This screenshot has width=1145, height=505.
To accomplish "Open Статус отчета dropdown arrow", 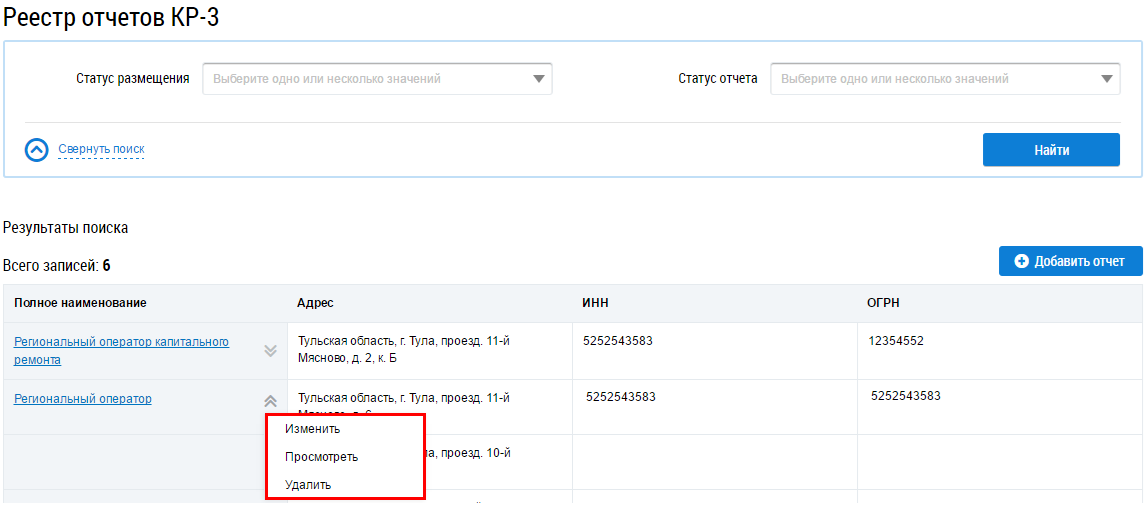I will [x=1107, y=79].
